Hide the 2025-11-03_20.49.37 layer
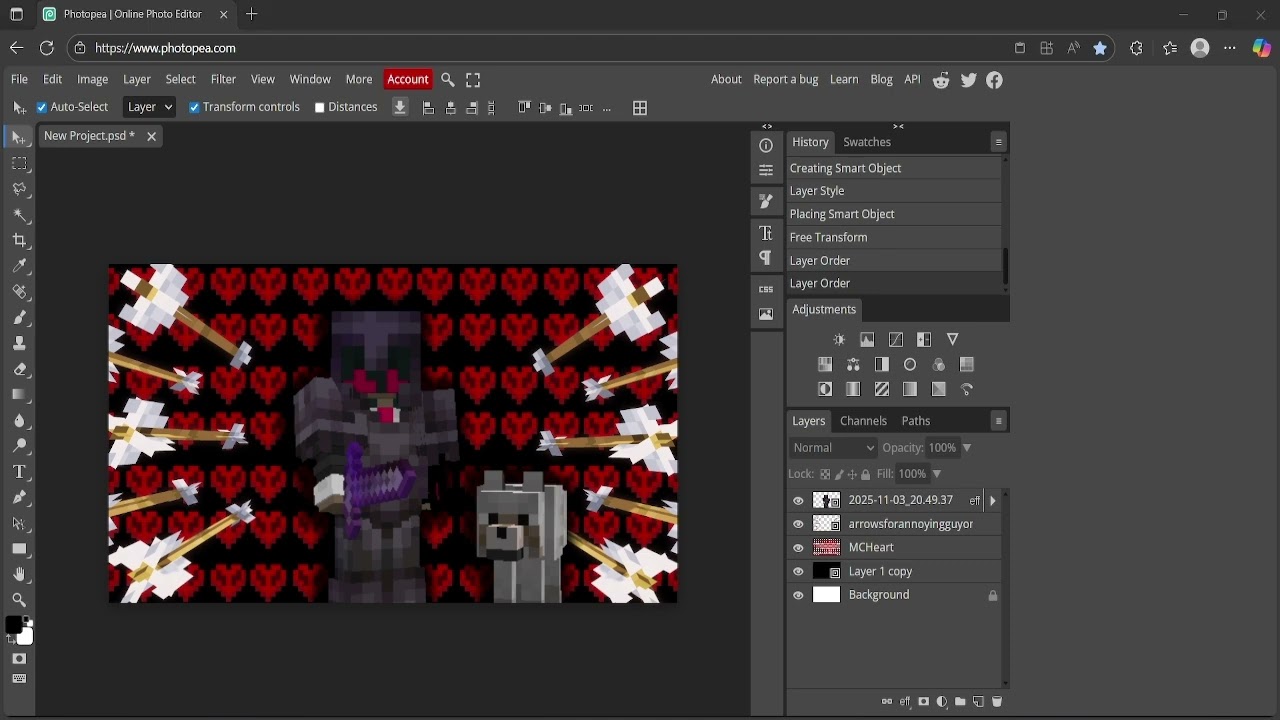 coord(798,501)
